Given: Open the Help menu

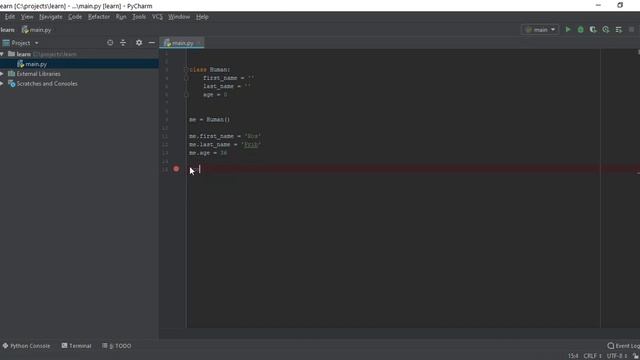Looking at the screenshot, I should pyautogui.click(x=202, y=17).
